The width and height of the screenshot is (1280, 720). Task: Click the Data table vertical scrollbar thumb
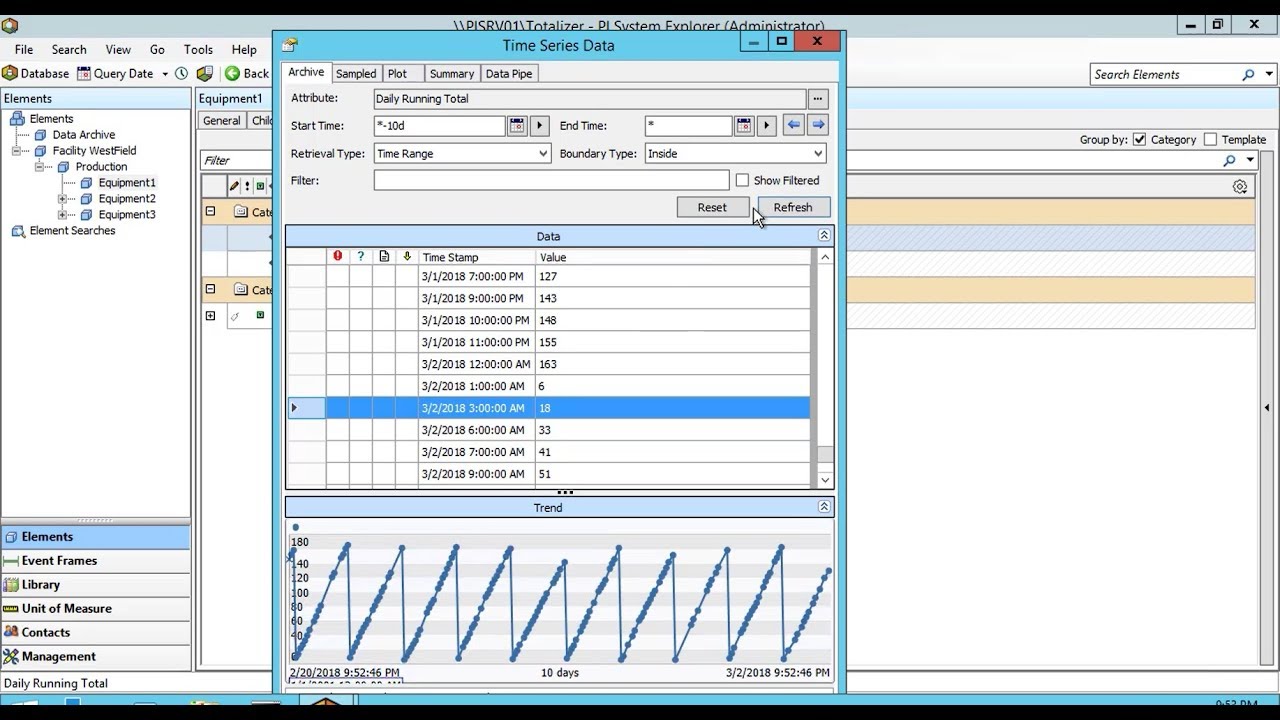(x=825, y=454)
